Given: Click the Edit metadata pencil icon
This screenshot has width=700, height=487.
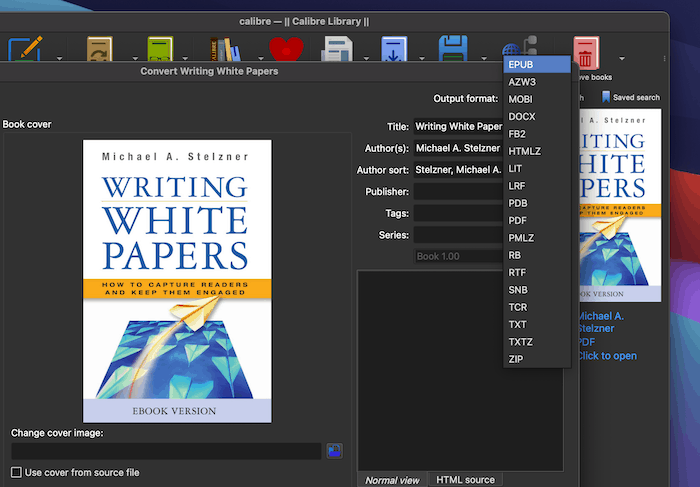Looking at the screenshot, I should coord(24,50).
